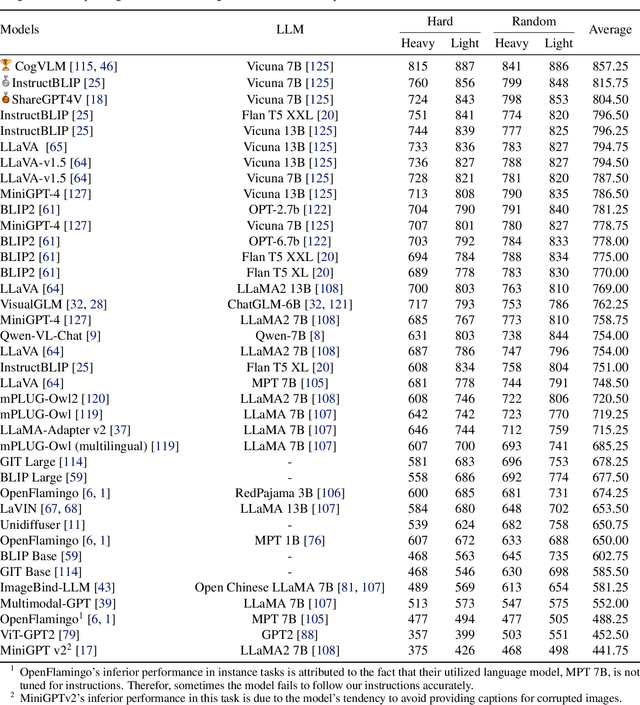
Task: Open citation 8 after Qwen-7B
Action: coord(317,336)
